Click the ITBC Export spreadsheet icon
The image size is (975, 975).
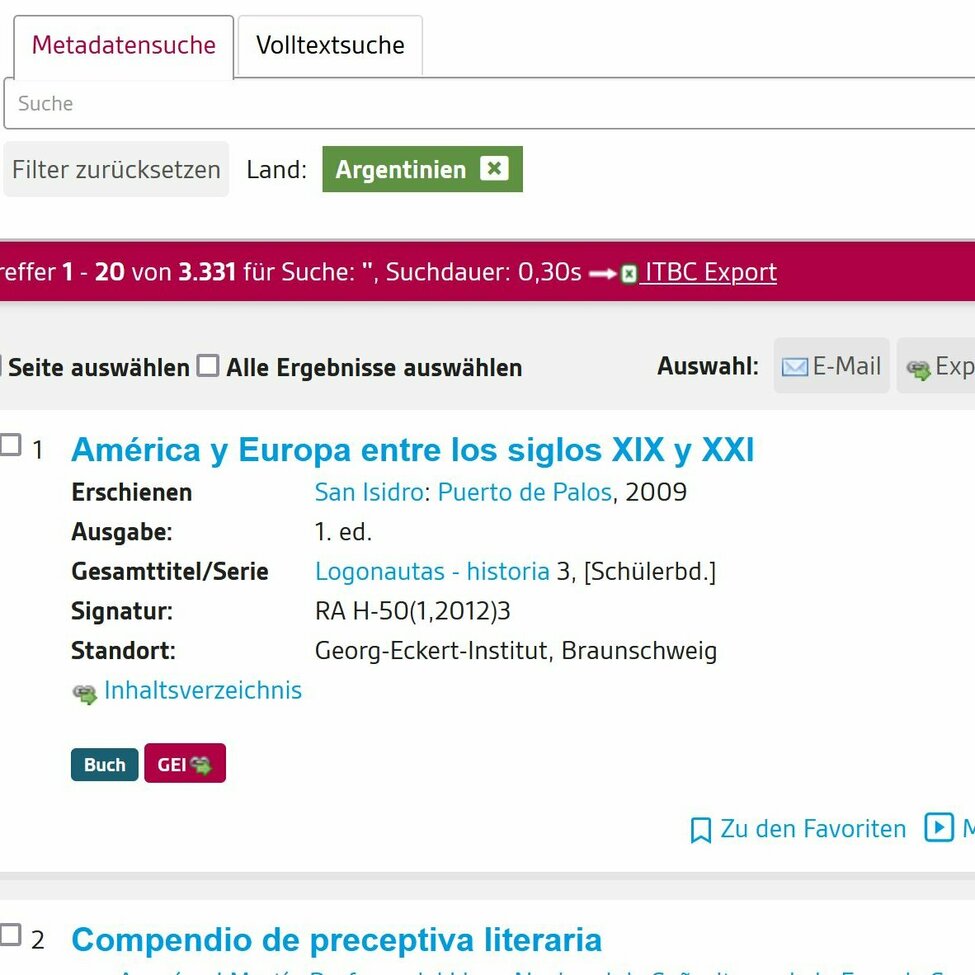(x=628, y=274)
